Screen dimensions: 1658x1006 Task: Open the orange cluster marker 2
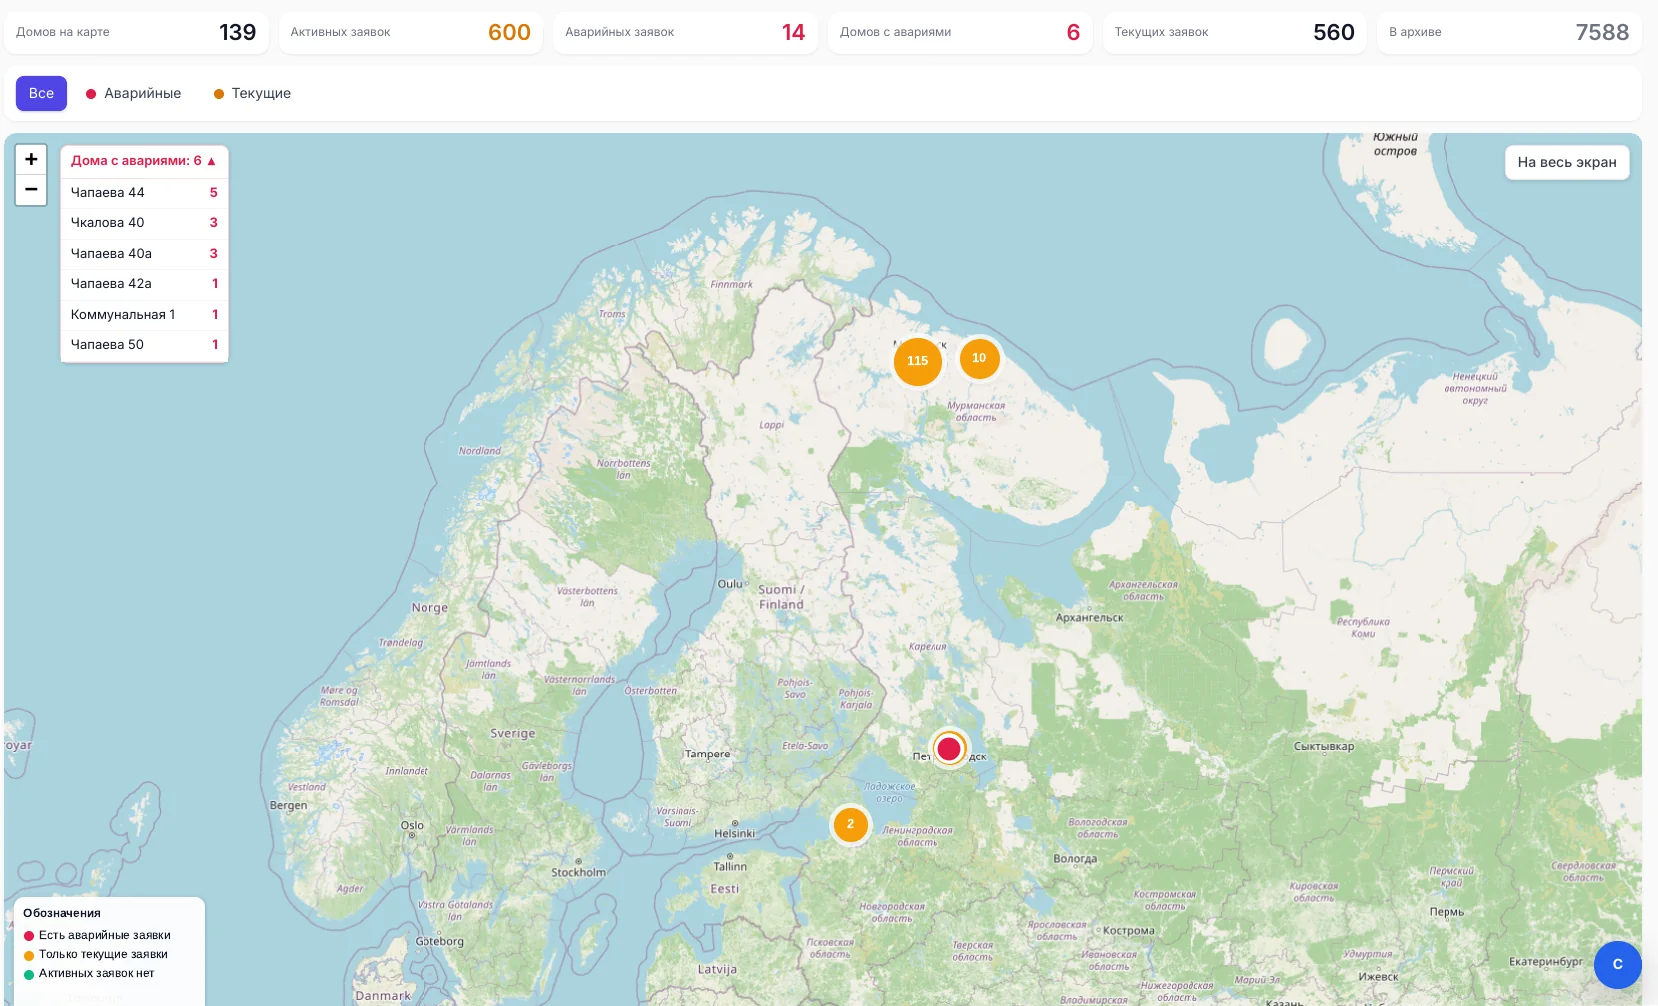click(851, 825)
